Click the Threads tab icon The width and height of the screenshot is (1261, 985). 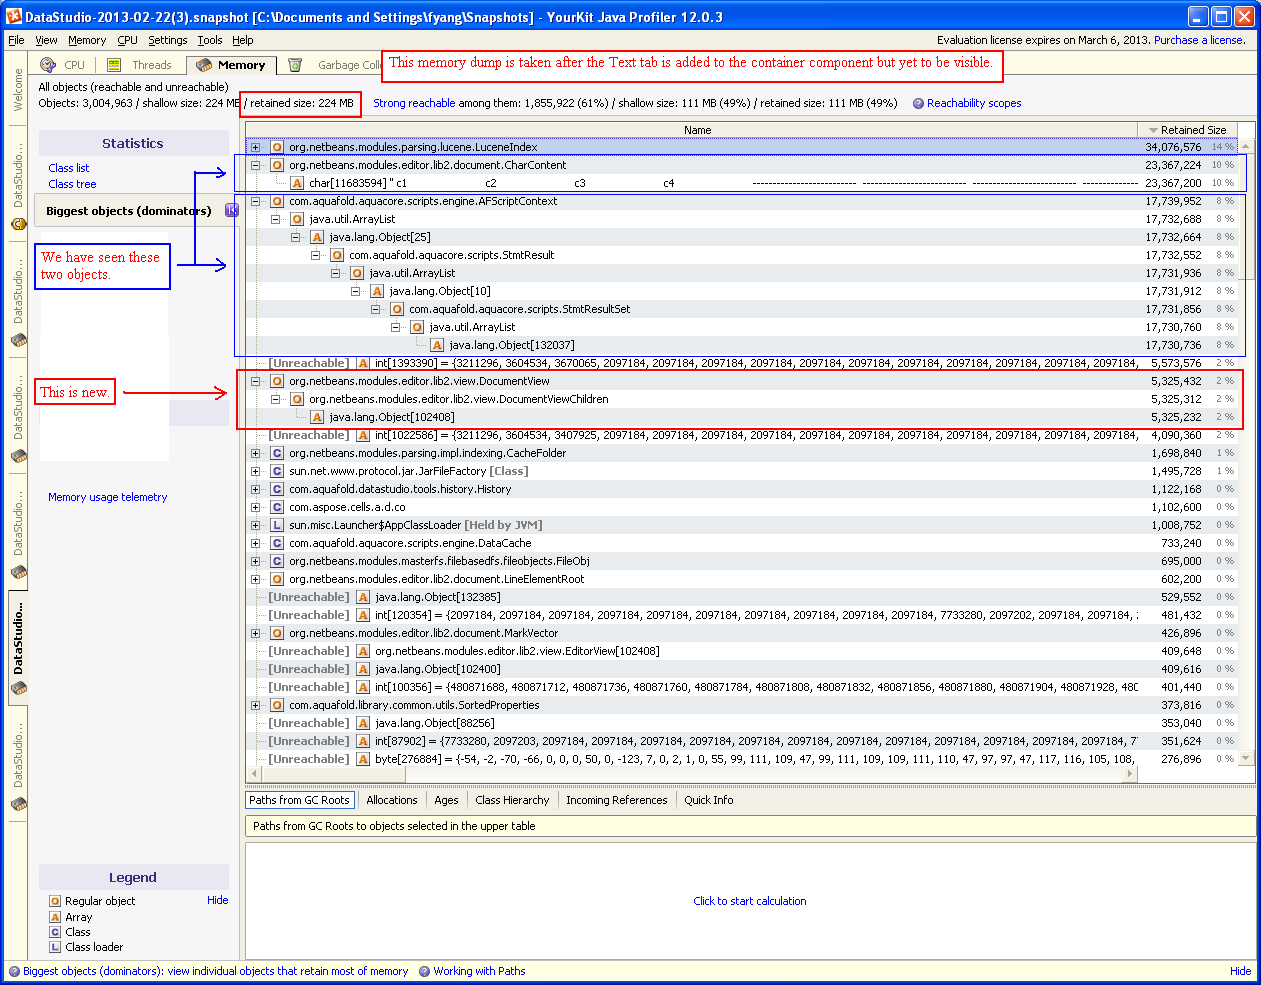[x=114, y=65]
